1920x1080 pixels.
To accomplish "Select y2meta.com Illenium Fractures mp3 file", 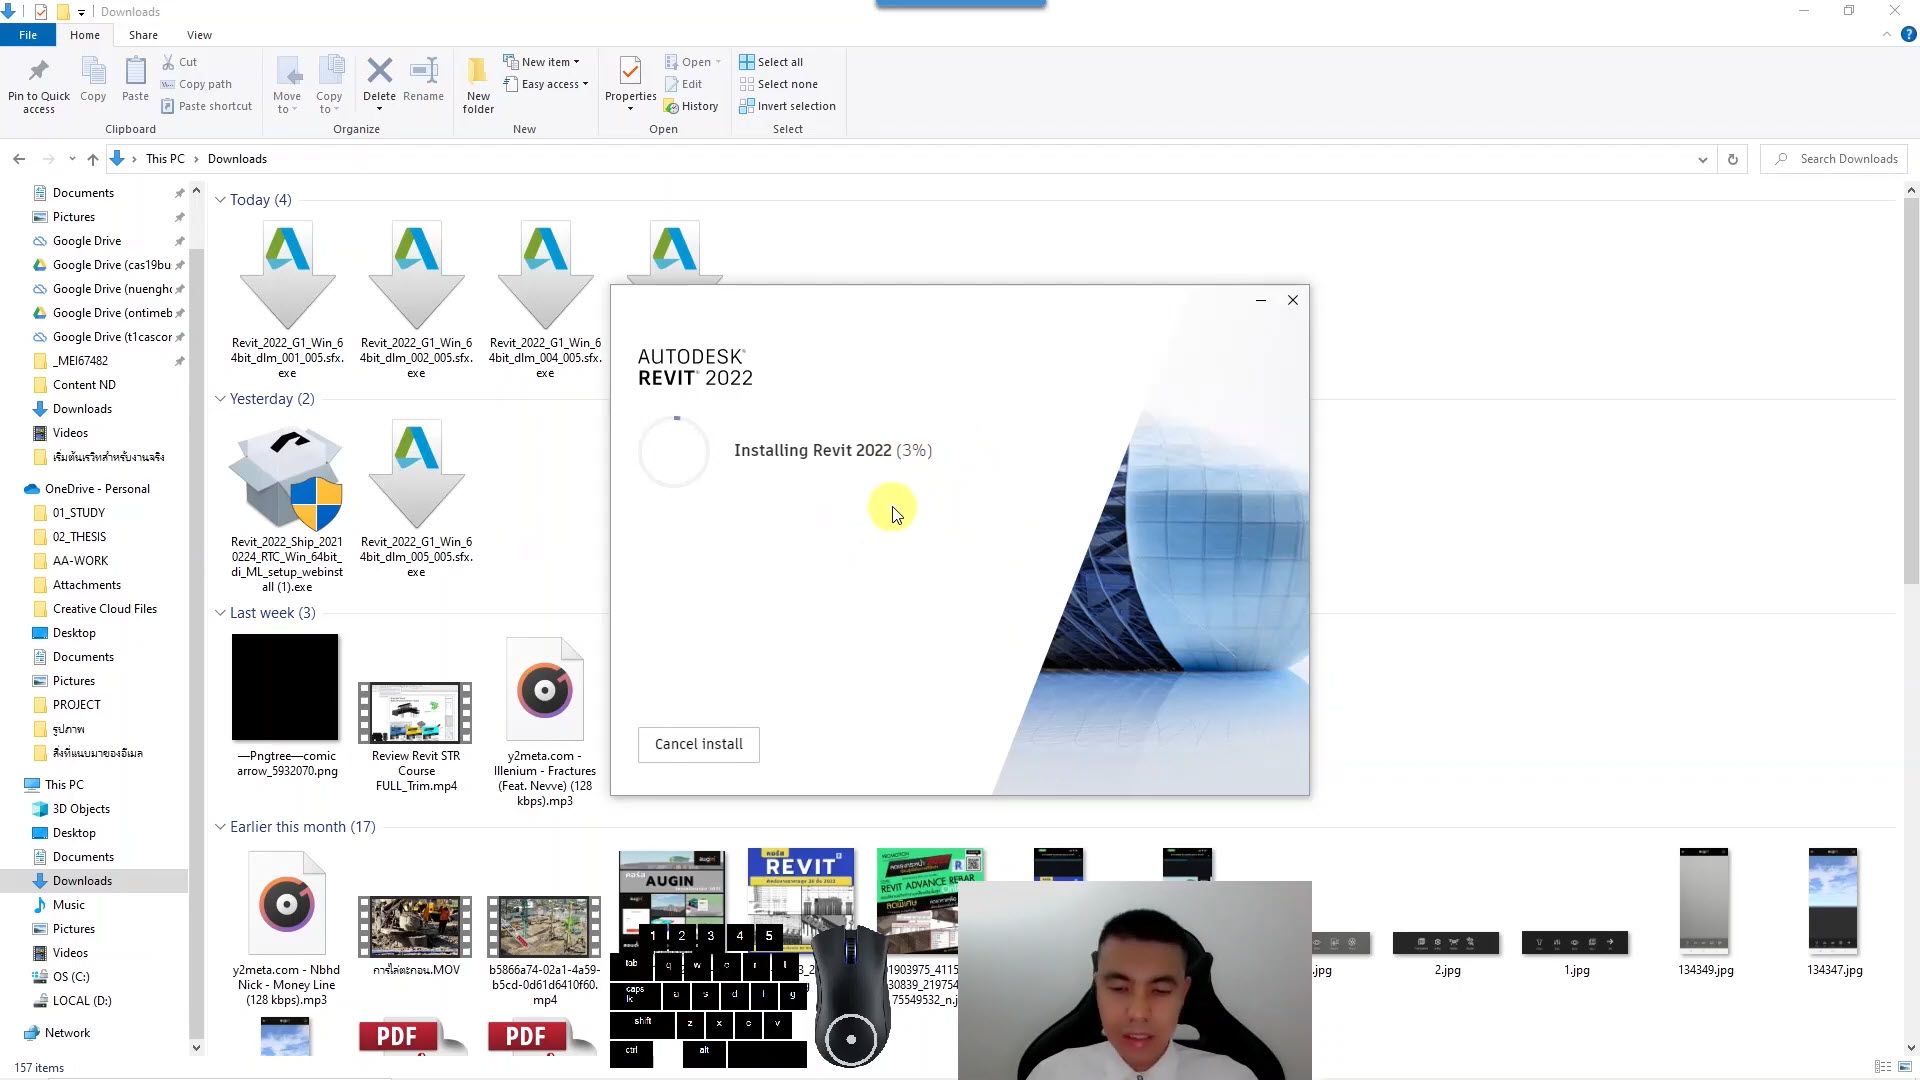I will coord(545,722).
